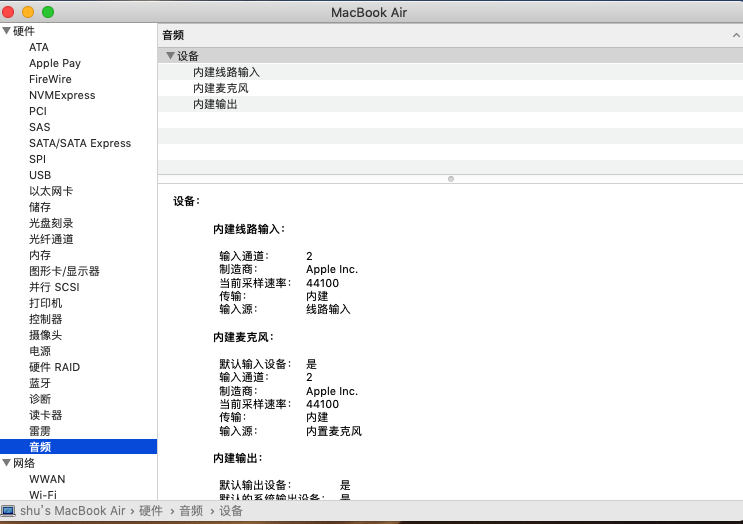This screenshot has width=743, height=524.
Task: Collapse the 网络 section in sidebar
Action: (x=7, y=463)
